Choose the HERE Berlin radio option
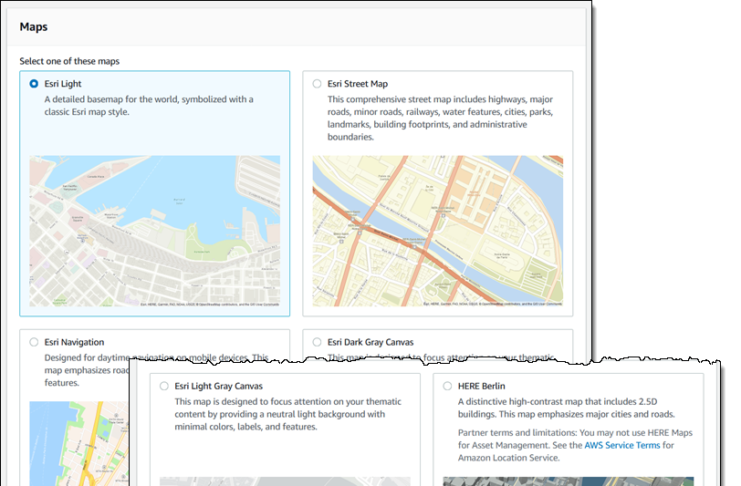 447,386
